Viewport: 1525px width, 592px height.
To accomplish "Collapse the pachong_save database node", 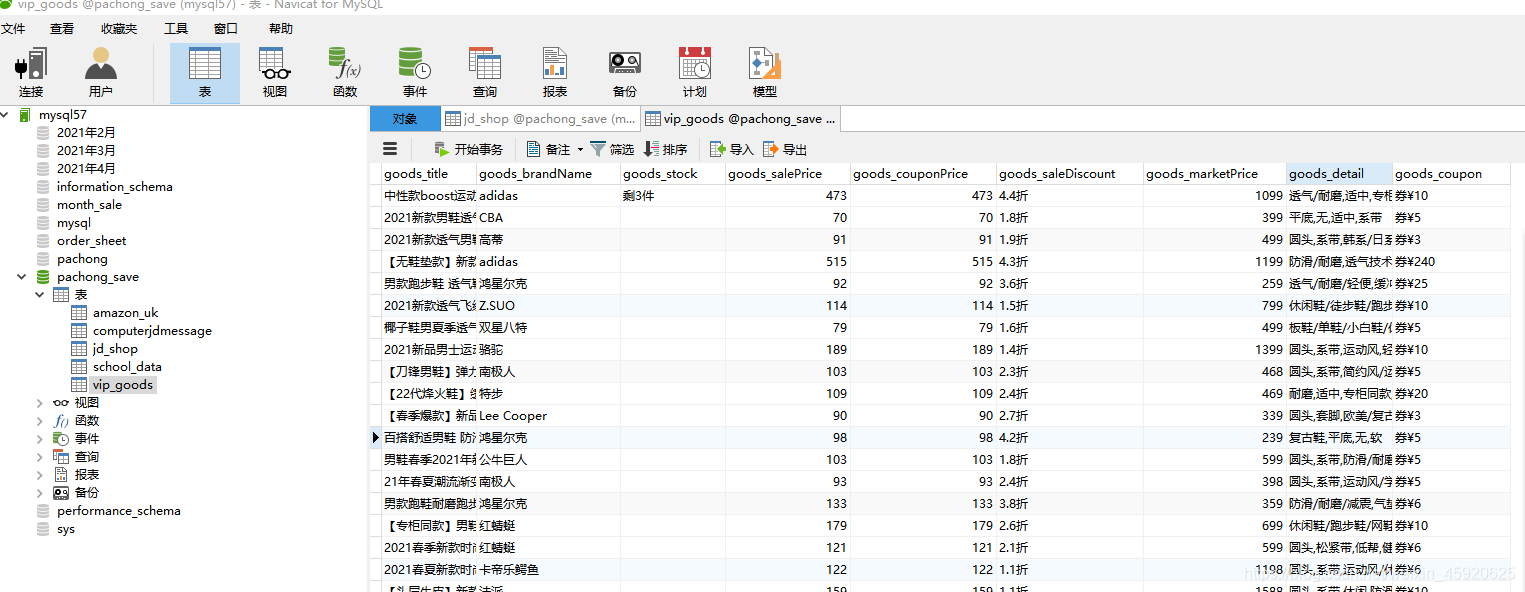I will (23, 277).
